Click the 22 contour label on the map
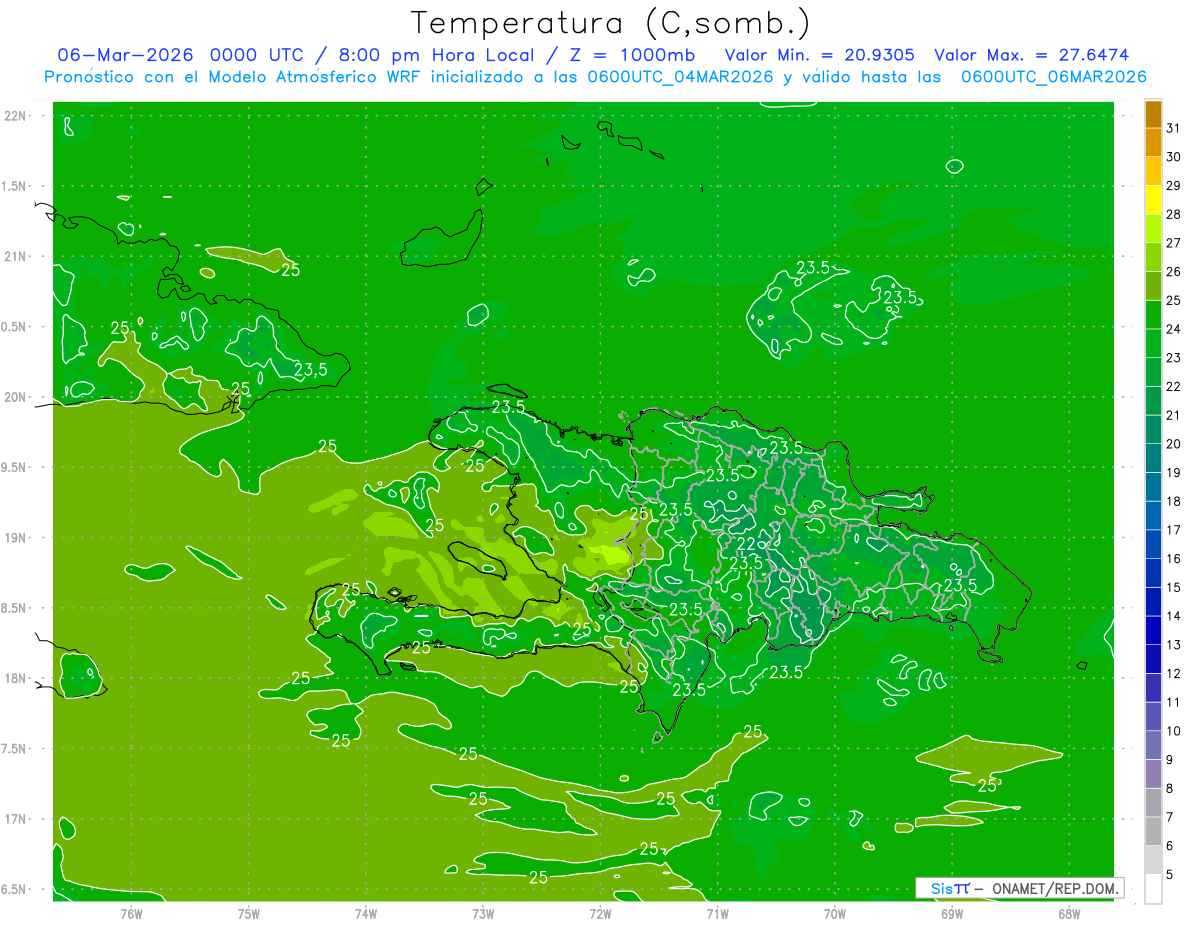Screen dimensions: 1200x927 746,544
